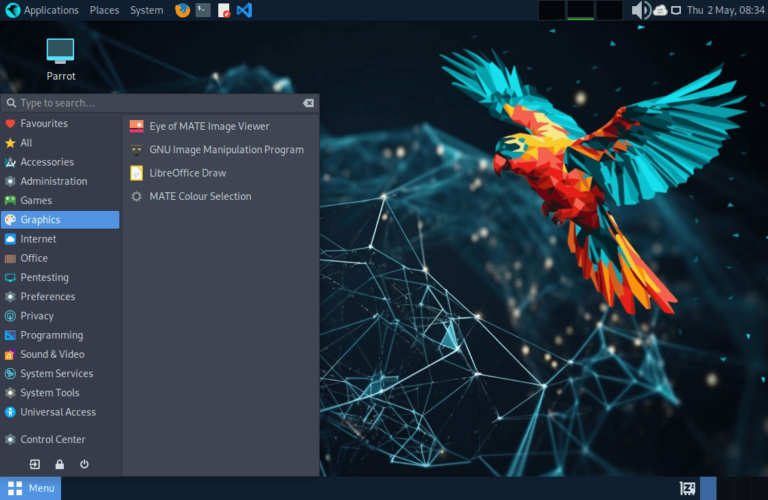
Task: Open the Pentesting category
Action: point(60,277)
